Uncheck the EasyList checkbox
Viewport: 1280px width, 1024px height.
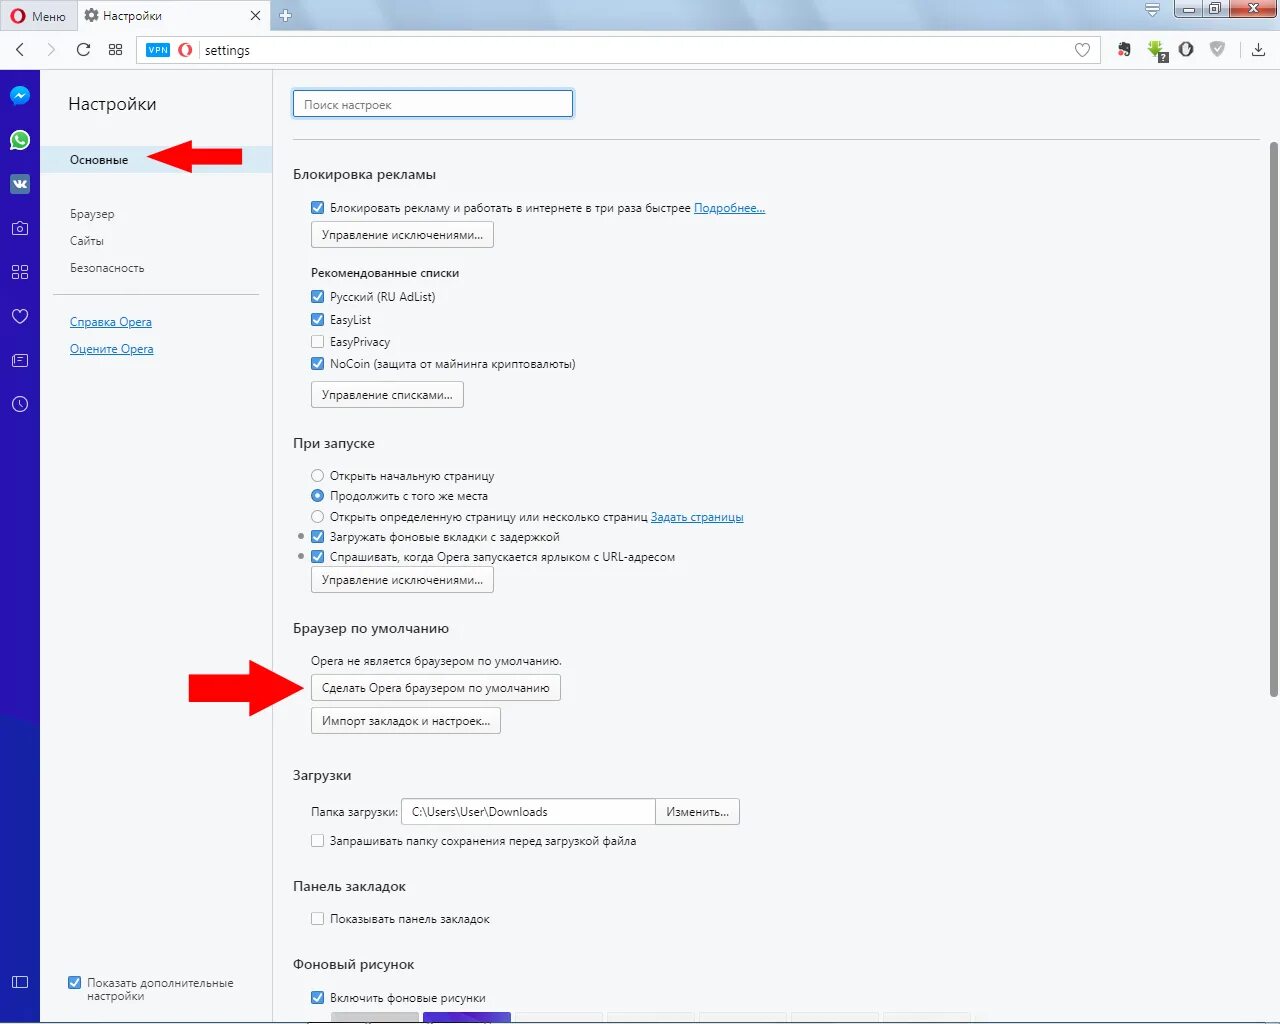(317, 320)
